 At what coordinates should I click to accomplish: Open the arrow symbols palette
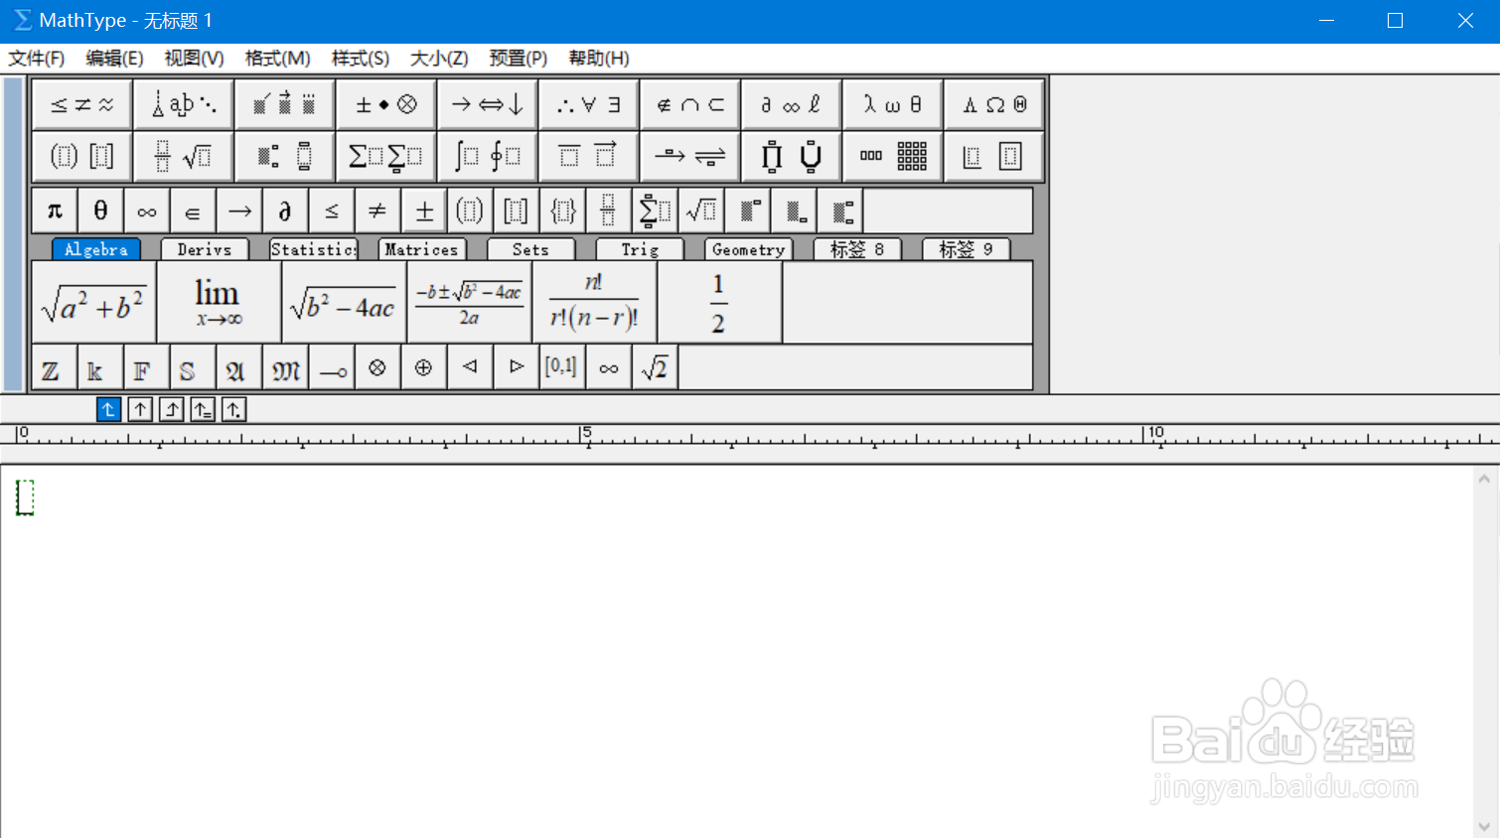click(x=487, y=104)
